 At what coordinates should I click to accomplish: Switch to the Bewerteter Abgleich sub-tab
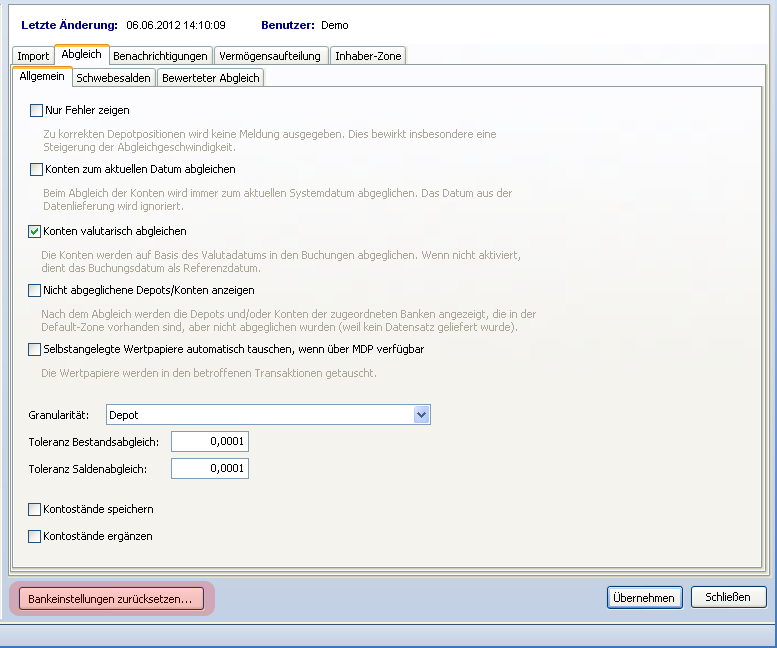[210, 78]
